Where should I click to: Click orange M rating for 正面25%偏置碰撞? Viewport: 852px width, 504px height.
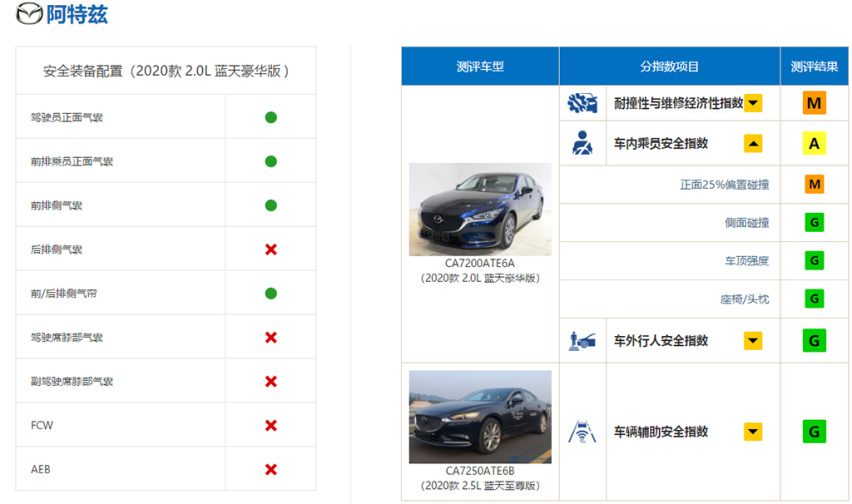tap(814, 184)
